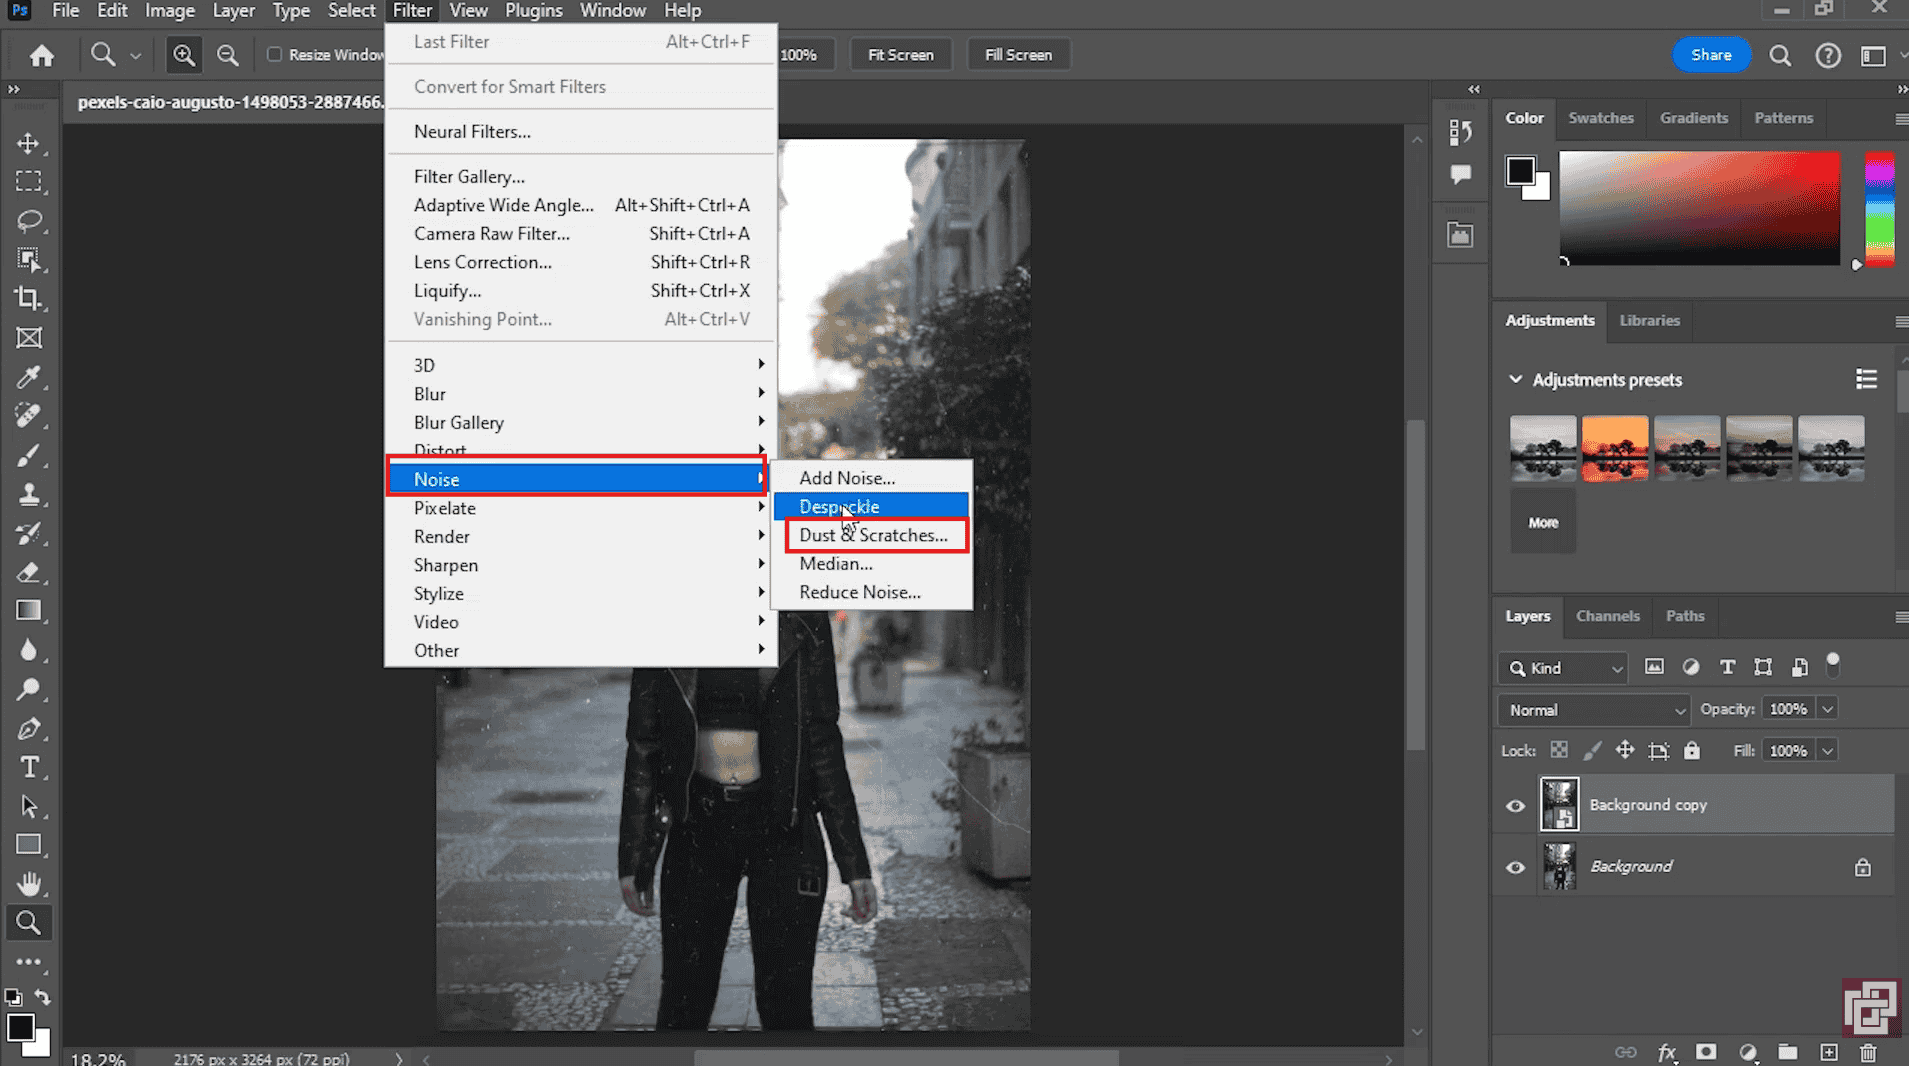Select the Lasso tool

click(x=28, y=220)
